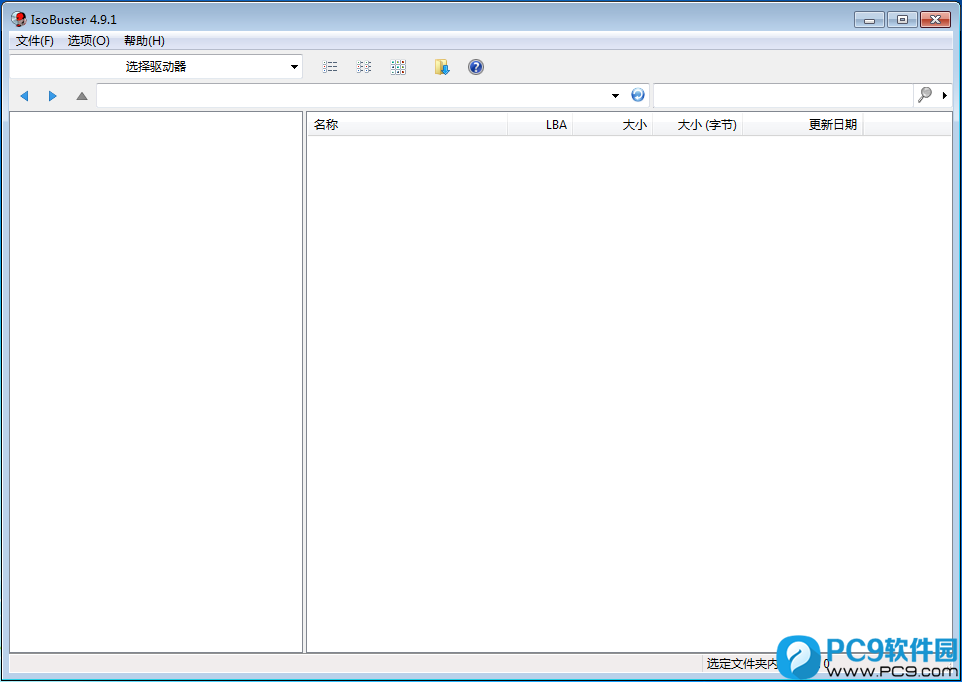962x682 pixels.
Task: Click inside the search input field
Action: tap(782, 95)
